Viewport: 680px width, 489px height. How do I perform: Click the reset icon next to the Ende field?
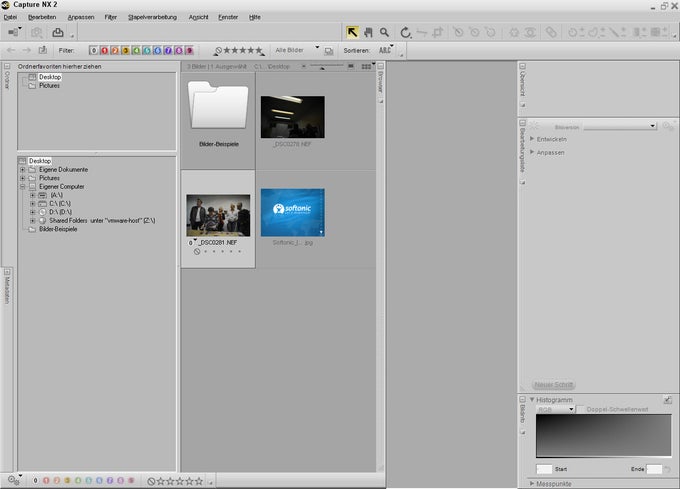667,469
